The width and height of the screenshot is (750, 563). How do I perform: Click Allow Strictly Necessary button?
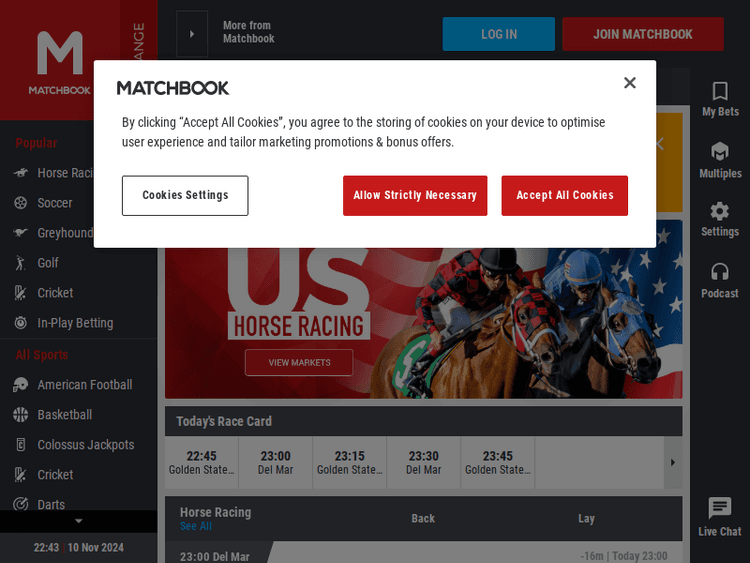coord(415,196)
